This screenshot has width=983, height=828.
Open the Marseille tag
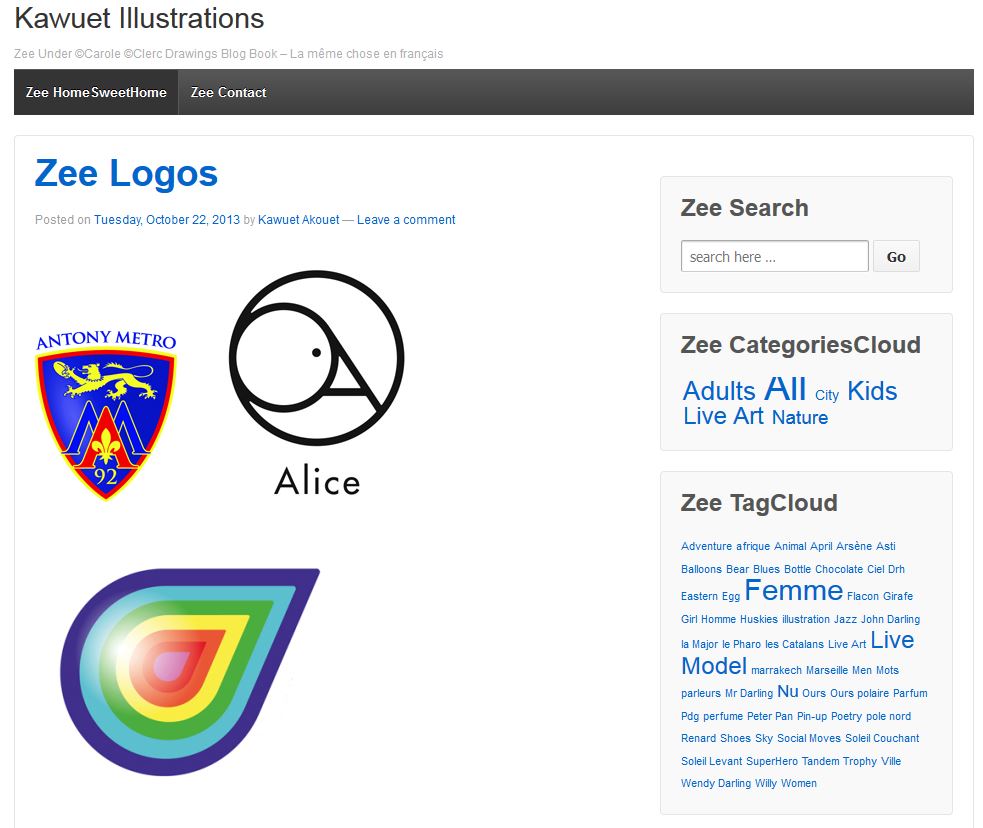point(827,670)
